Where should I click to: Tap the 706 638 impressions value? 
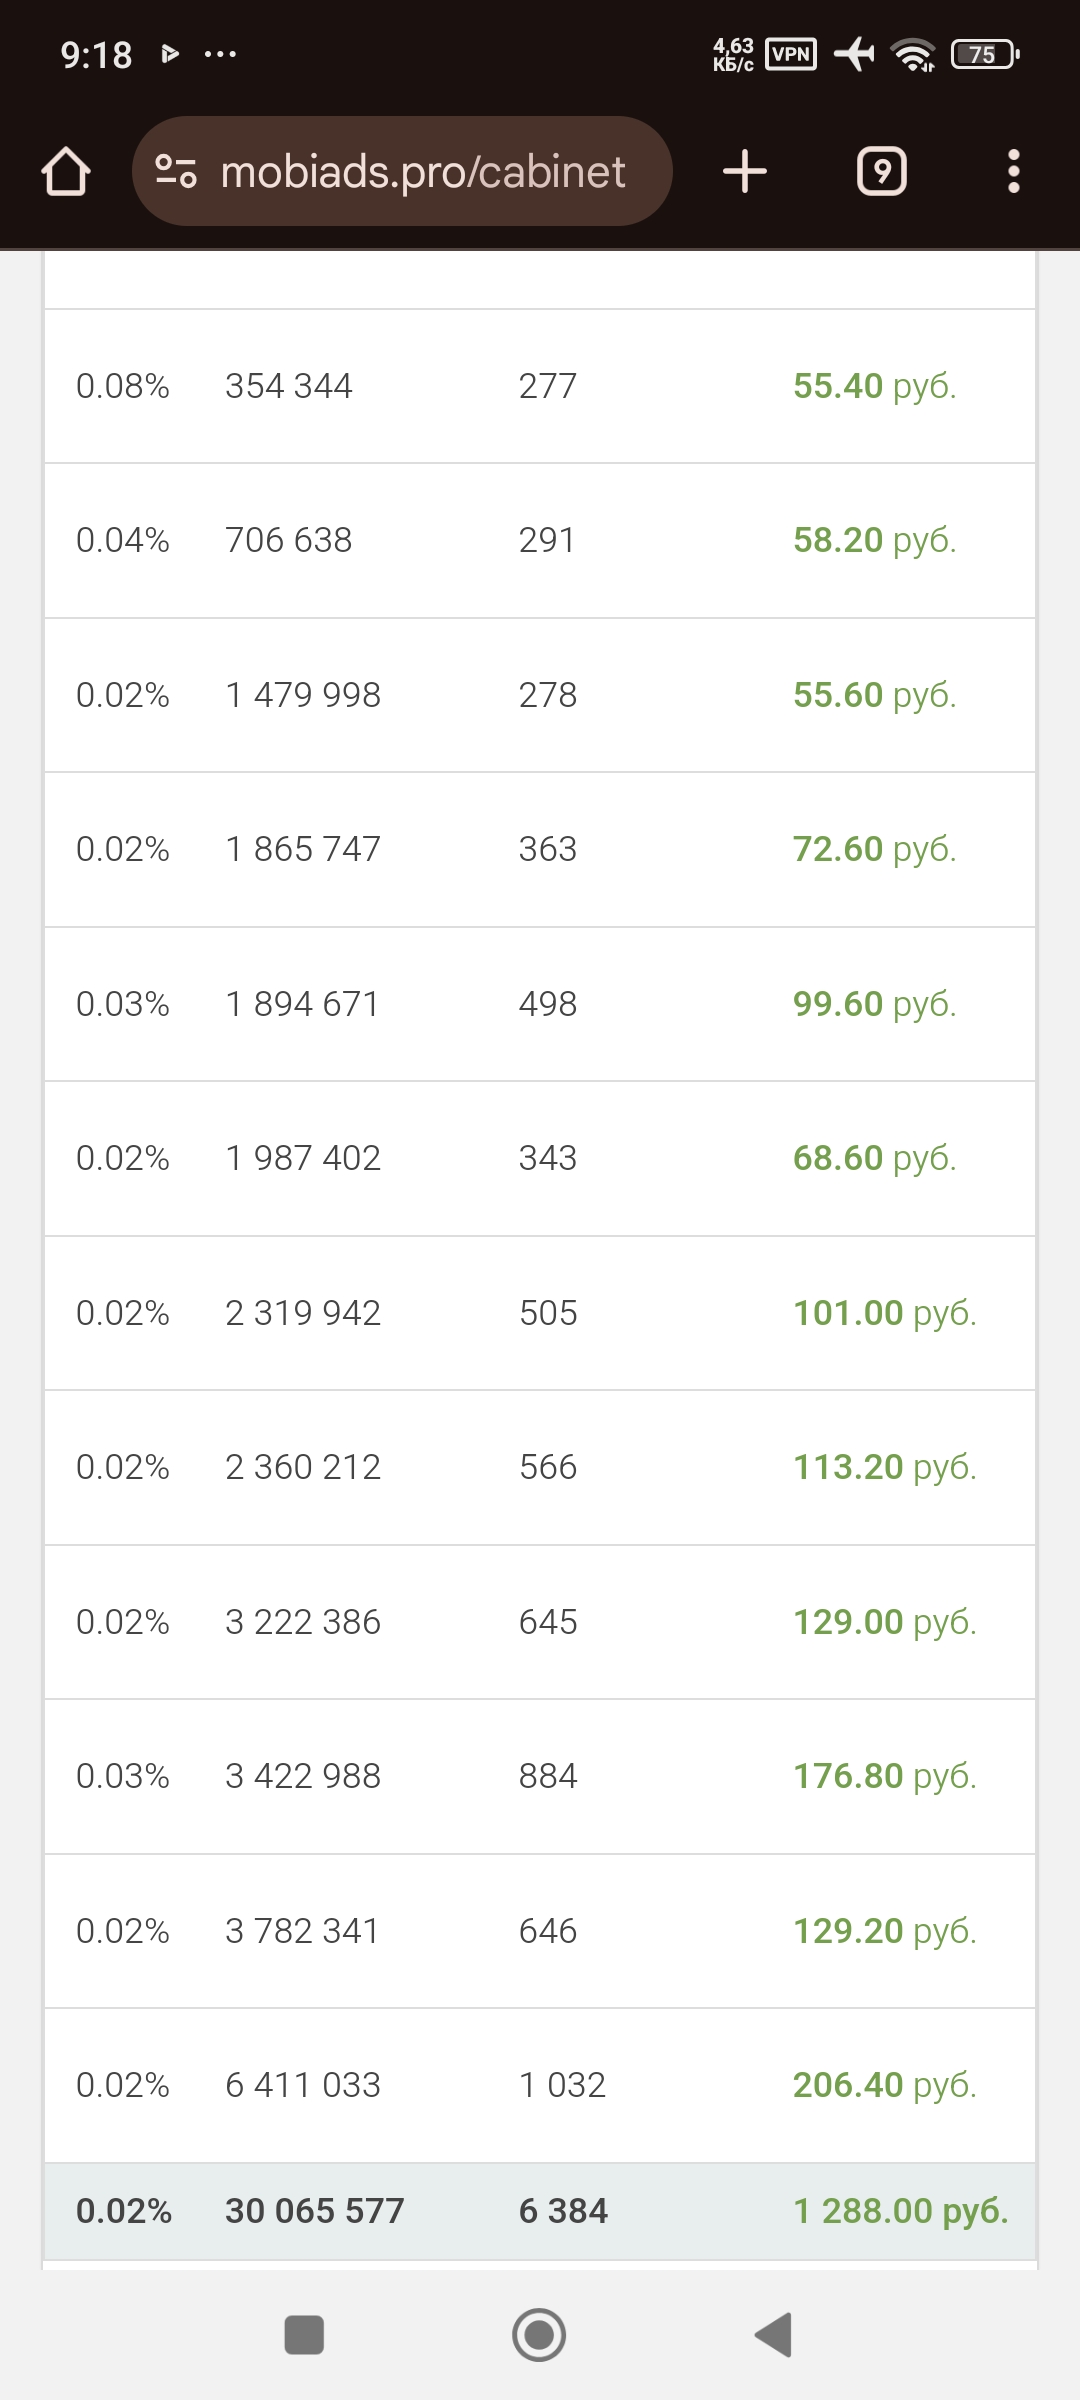click(x=289, y=540)
